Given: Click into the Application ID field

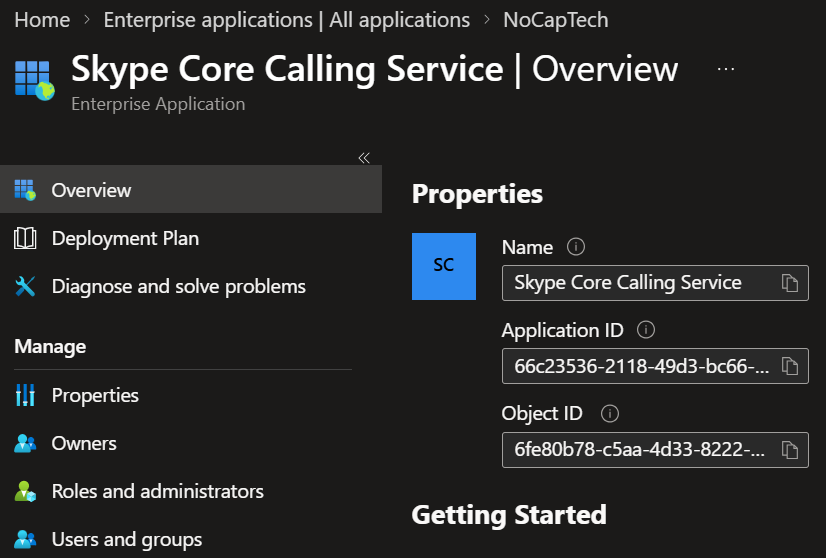Looking at the screenshot, I should pos(655,366).
